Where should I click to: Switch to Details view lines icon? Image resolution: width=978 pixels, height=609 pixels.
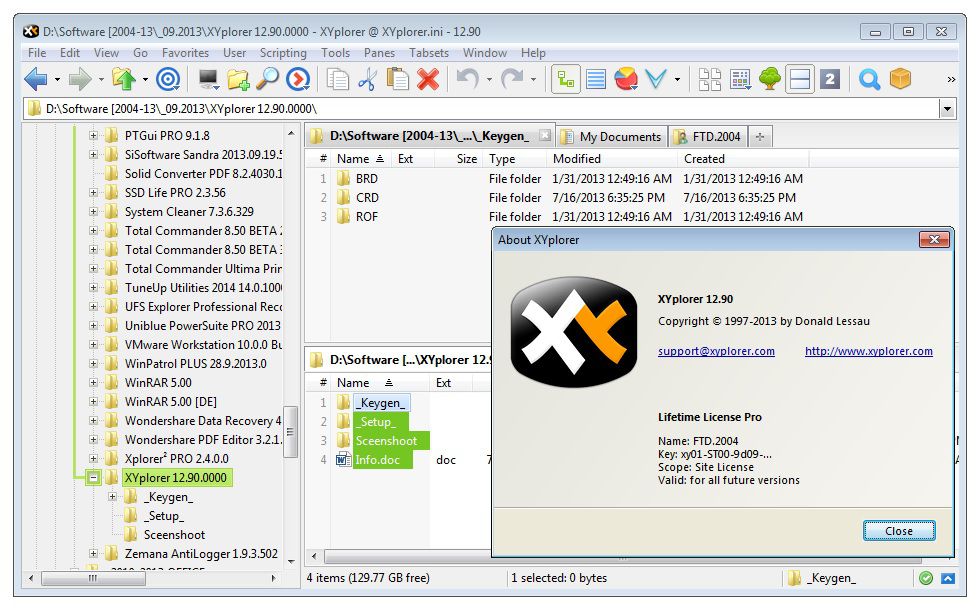pos(596,79)
